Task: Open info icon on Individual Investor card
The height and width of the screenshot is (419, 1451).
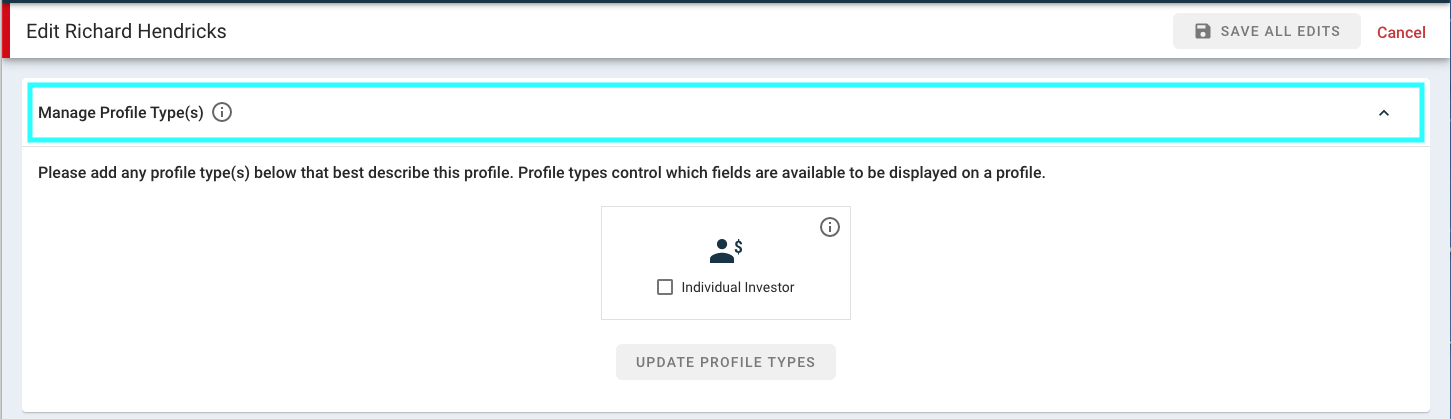Action: point(830,227)
